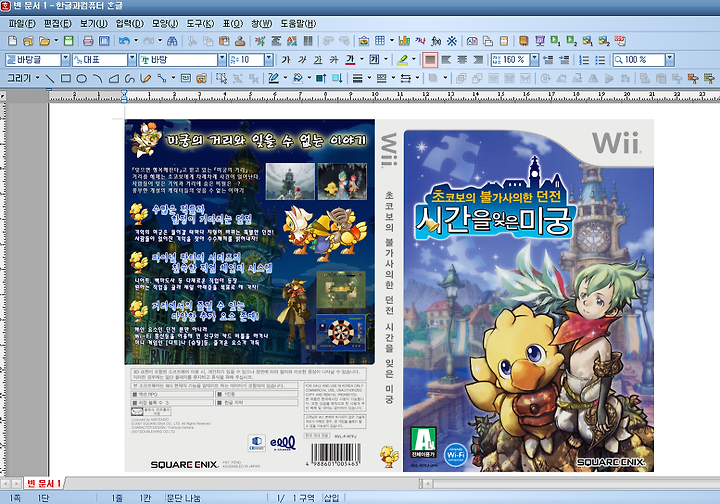
Task: Open the formula editor (fx) icon
Action: pyautogui.click(x=436, y=41)
